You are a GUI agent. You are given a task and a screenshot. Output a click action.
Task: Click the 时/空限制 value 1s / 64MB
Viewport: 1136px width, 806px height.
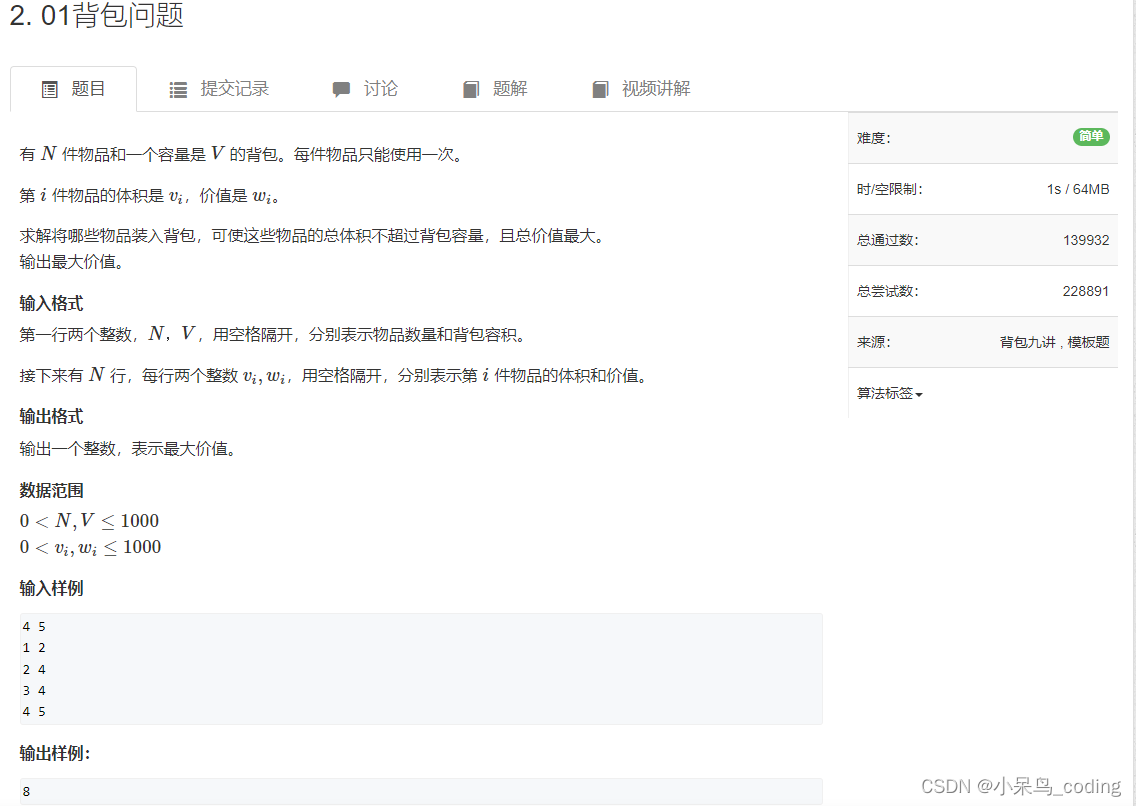tap(1077, 188)
